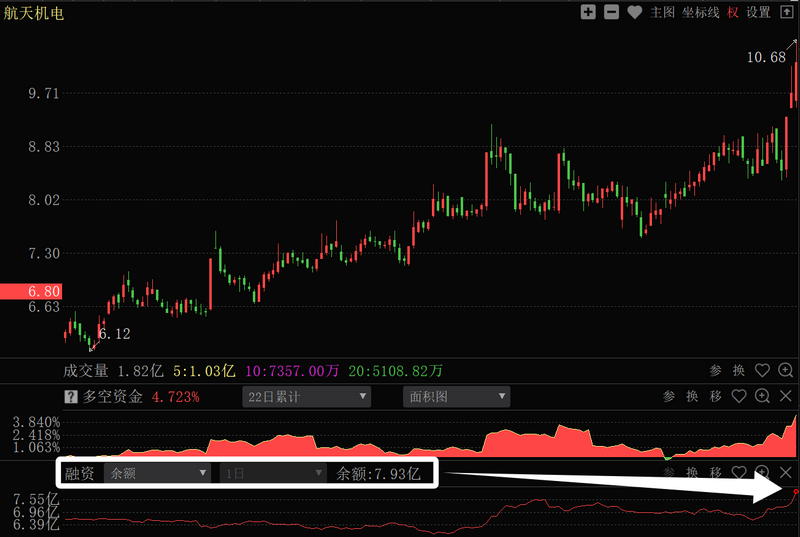The height and width of the screenshot is (537, 800).
Task: Open the 坐标线 coordinate line menu
Action: pyautogui.click(x=700, y=12)
